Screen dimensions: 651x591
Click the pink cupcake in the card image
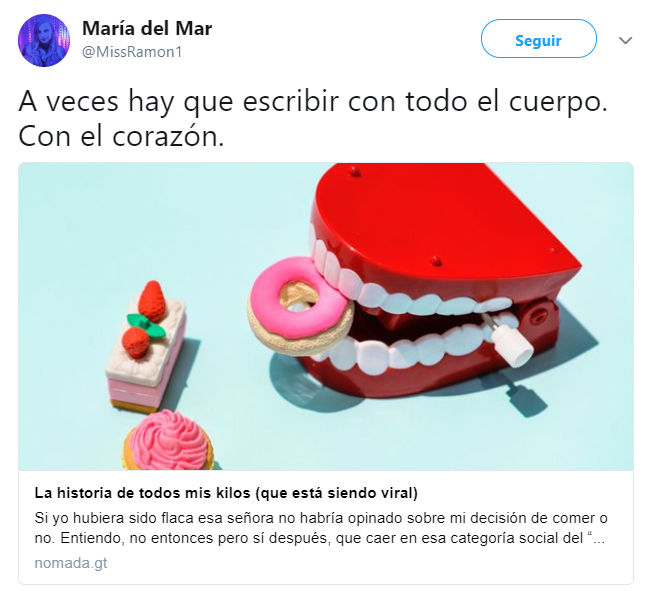[168, 441]
